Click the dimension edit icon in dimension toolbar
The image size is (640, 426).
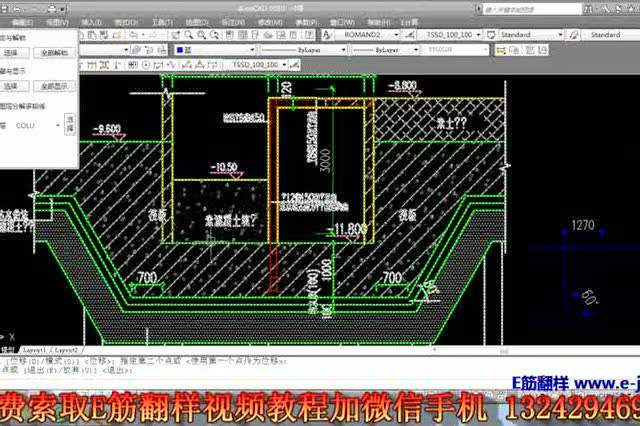(187, 65)
